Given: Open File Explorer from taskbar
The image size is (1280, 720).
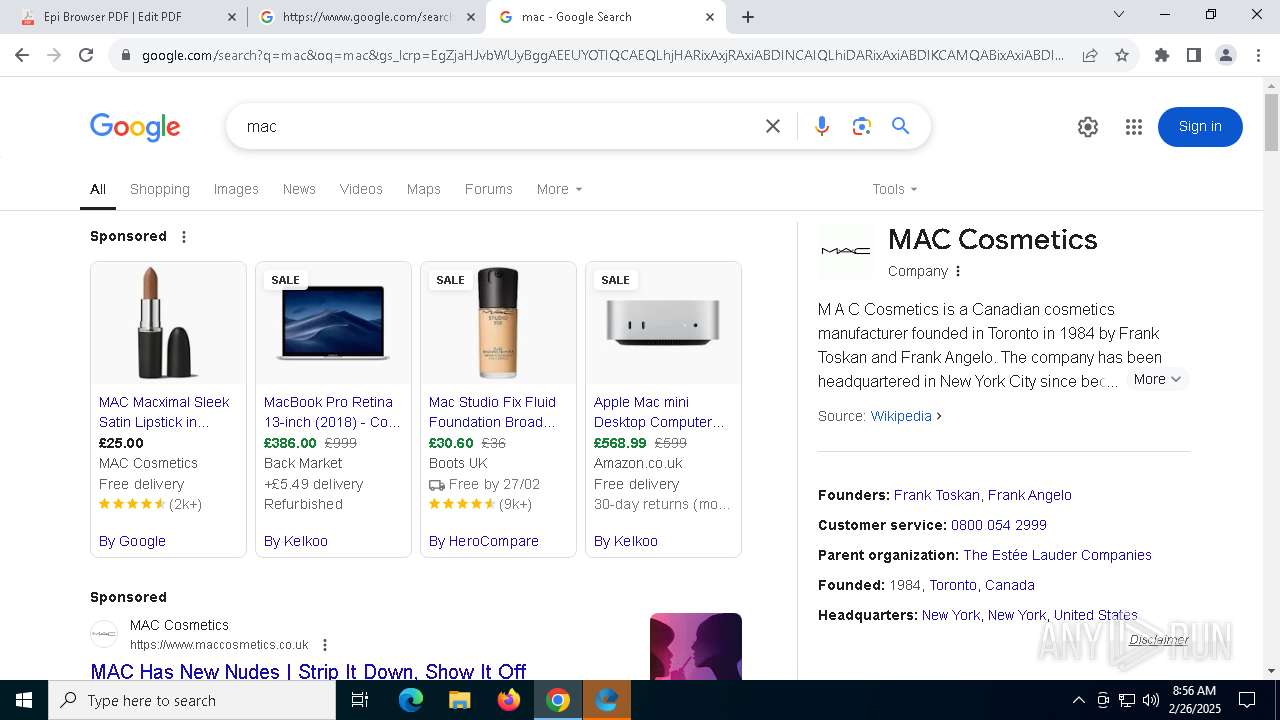Looking at the screenshot, I should (x=460, y=700).
